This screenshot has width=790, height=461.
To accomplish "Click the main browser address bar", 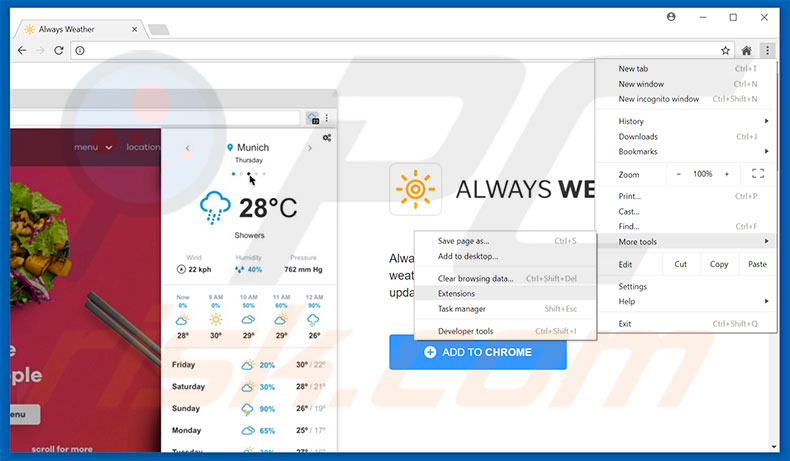I will click(x=403, y=50).
